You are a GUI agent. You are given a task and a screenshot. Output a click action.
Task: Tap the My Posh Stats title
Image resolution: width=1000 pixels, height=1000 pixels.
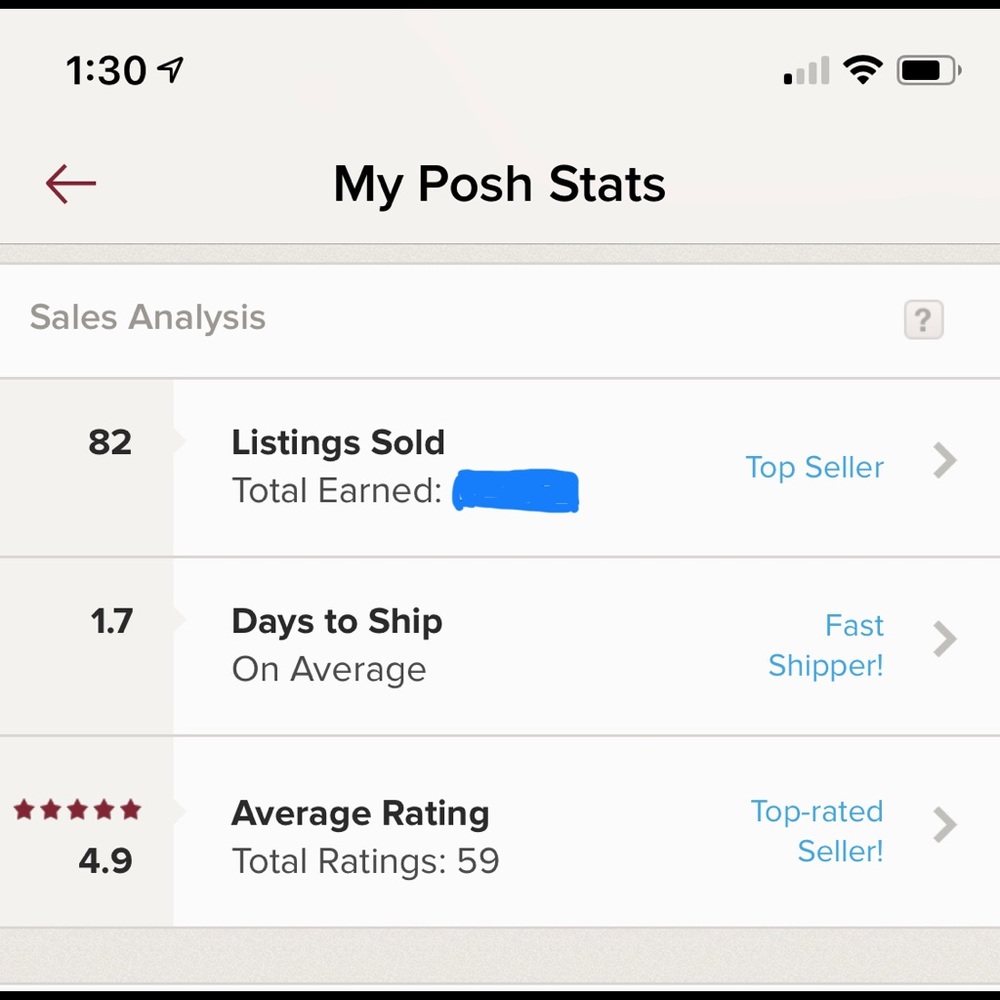[499, 183]
